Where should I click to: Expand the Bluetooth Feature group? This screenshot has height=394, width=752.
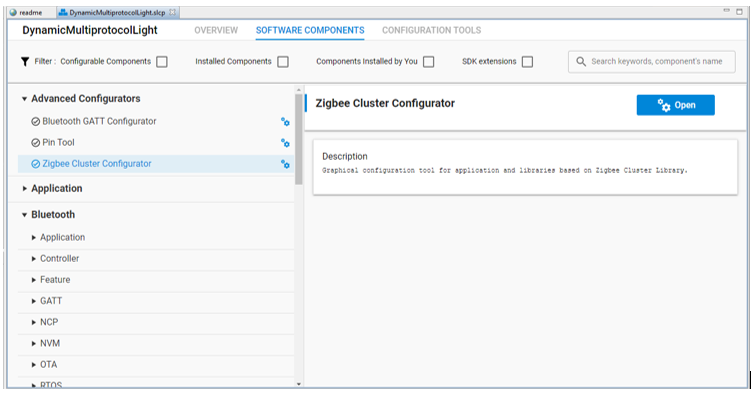34,280
